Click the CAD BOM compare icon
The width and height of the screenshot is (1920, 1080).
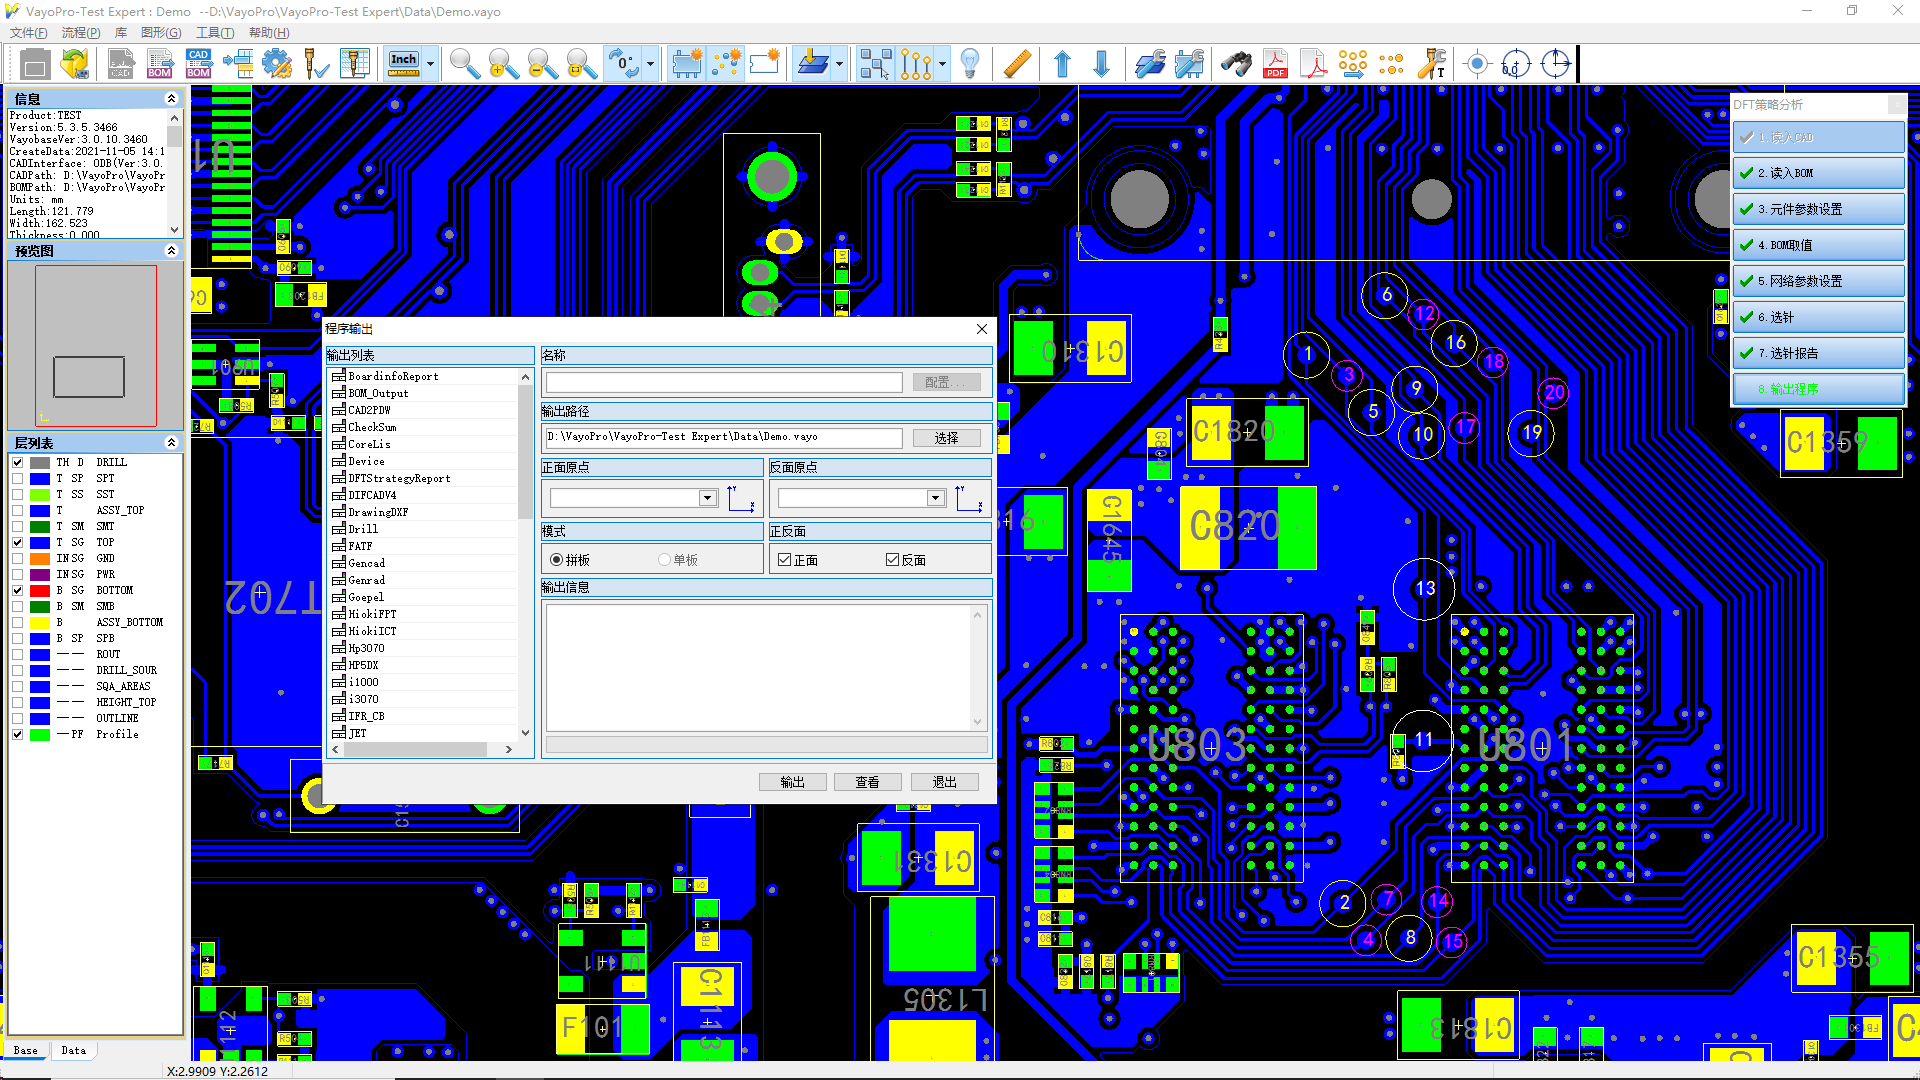[x=198, y=65]
